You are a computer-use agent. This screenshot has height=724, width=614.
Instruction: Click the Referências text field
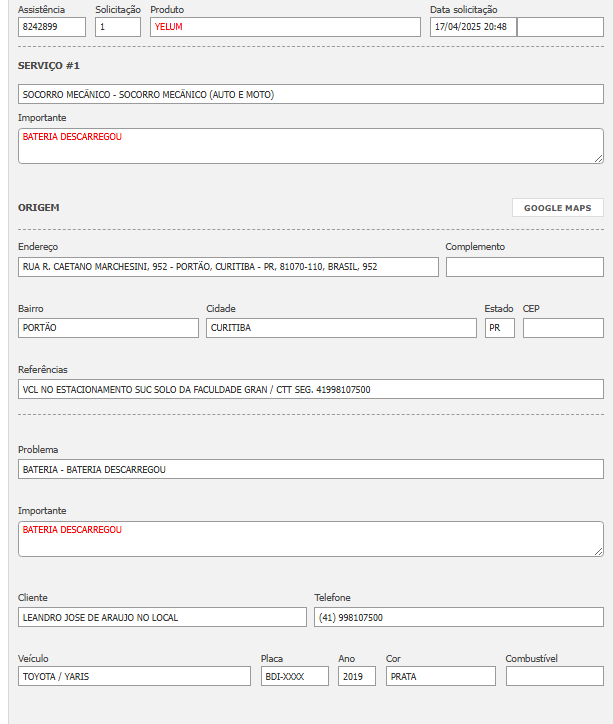(310, 389)
